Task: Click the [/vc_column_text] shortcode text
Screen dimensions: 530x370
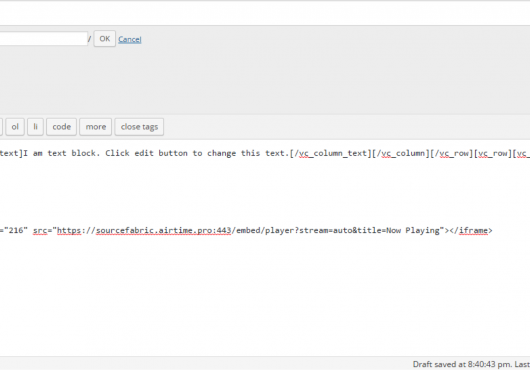Action: click(x=331, y=153)
